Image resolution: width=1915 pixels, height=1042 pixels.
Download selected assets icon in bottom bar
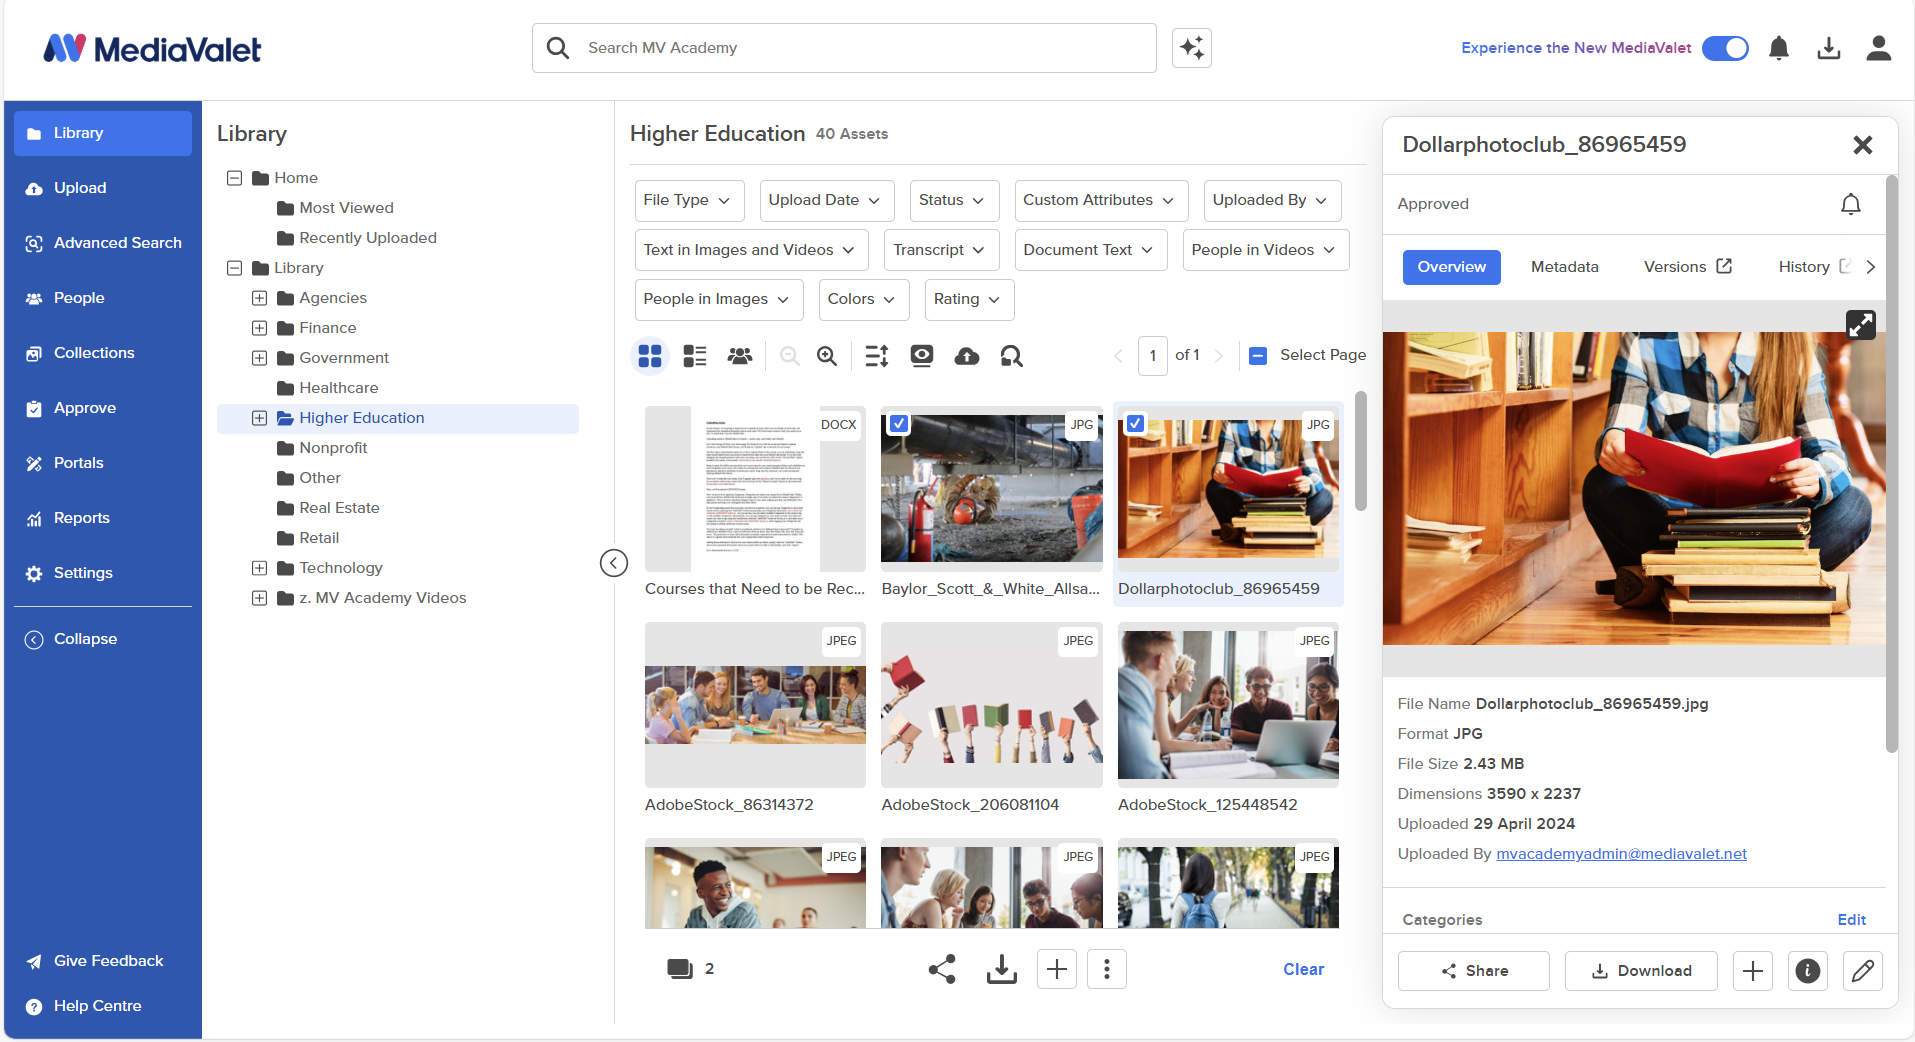click(x=1001, y=969)
